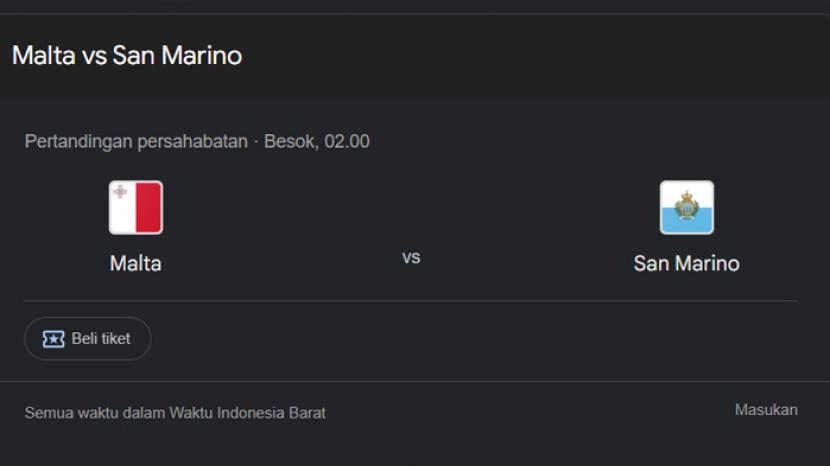
Task: Click the "Semua waktu dalam Waktu Indonesia Barat" note
Action: pyautogui.click(x=175, y=412)
